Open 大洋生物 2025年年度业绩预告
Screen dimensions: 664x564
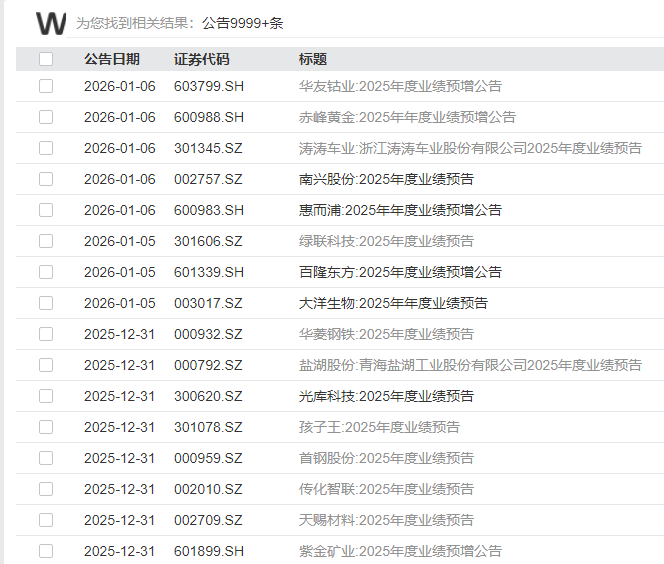[x=393, y=303]
